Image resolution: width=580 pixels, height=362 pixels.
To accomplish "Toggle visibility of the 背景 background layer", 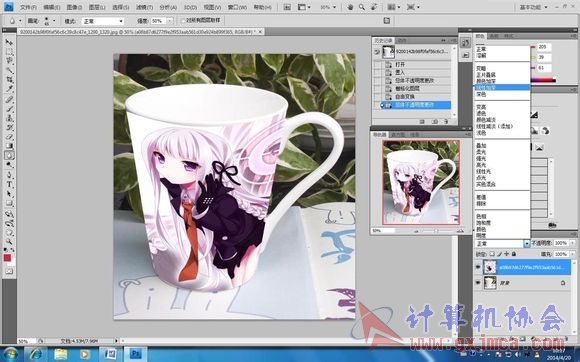I will tap(478, 283).
